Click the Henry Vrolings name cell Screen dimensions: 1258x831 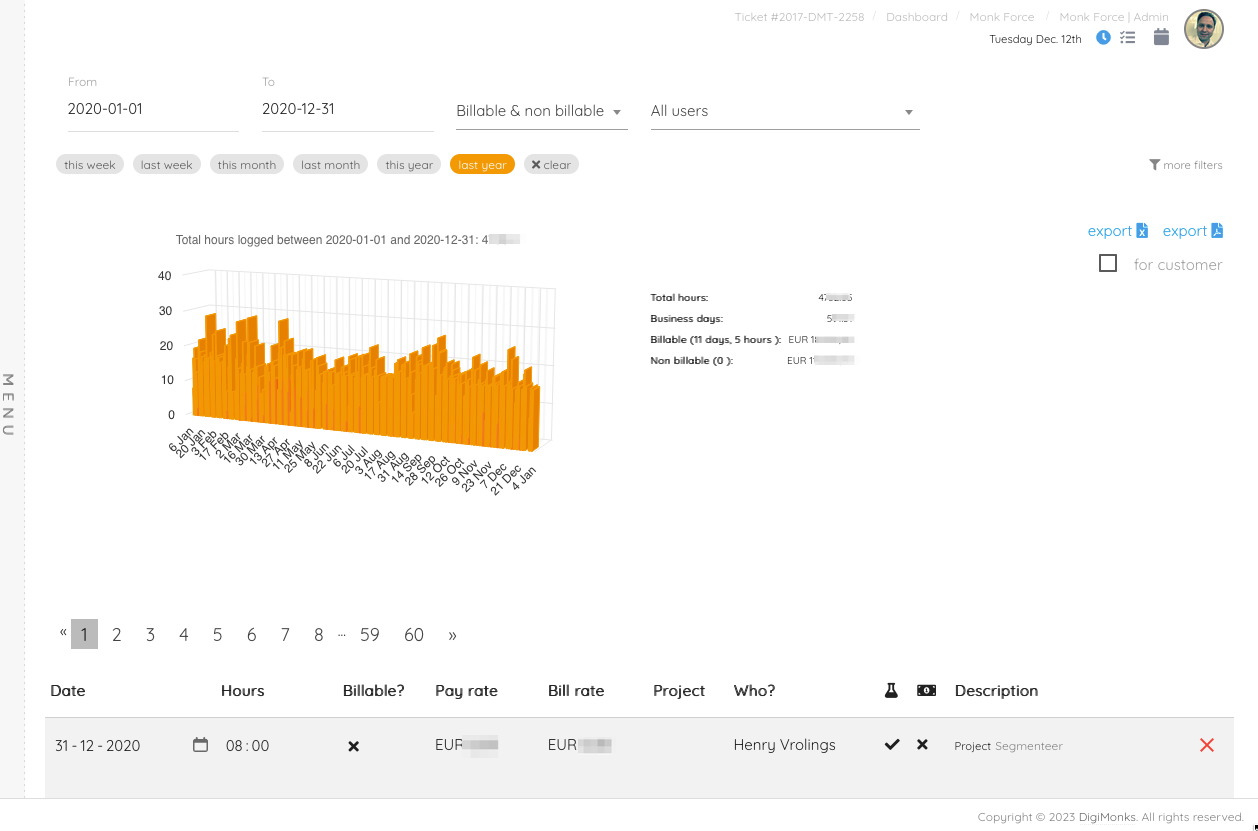point(784,745)
